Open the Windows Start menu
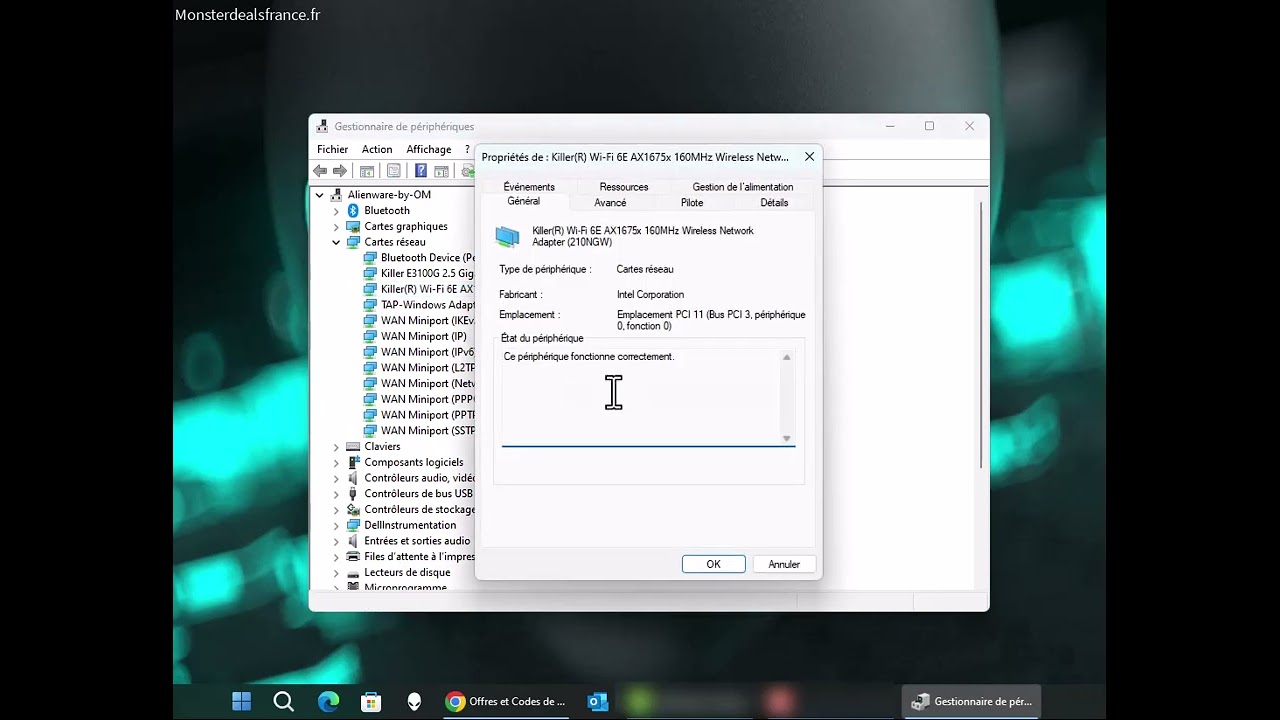The height and width of the screenshot is (720, 1280). tap(242, 702)
